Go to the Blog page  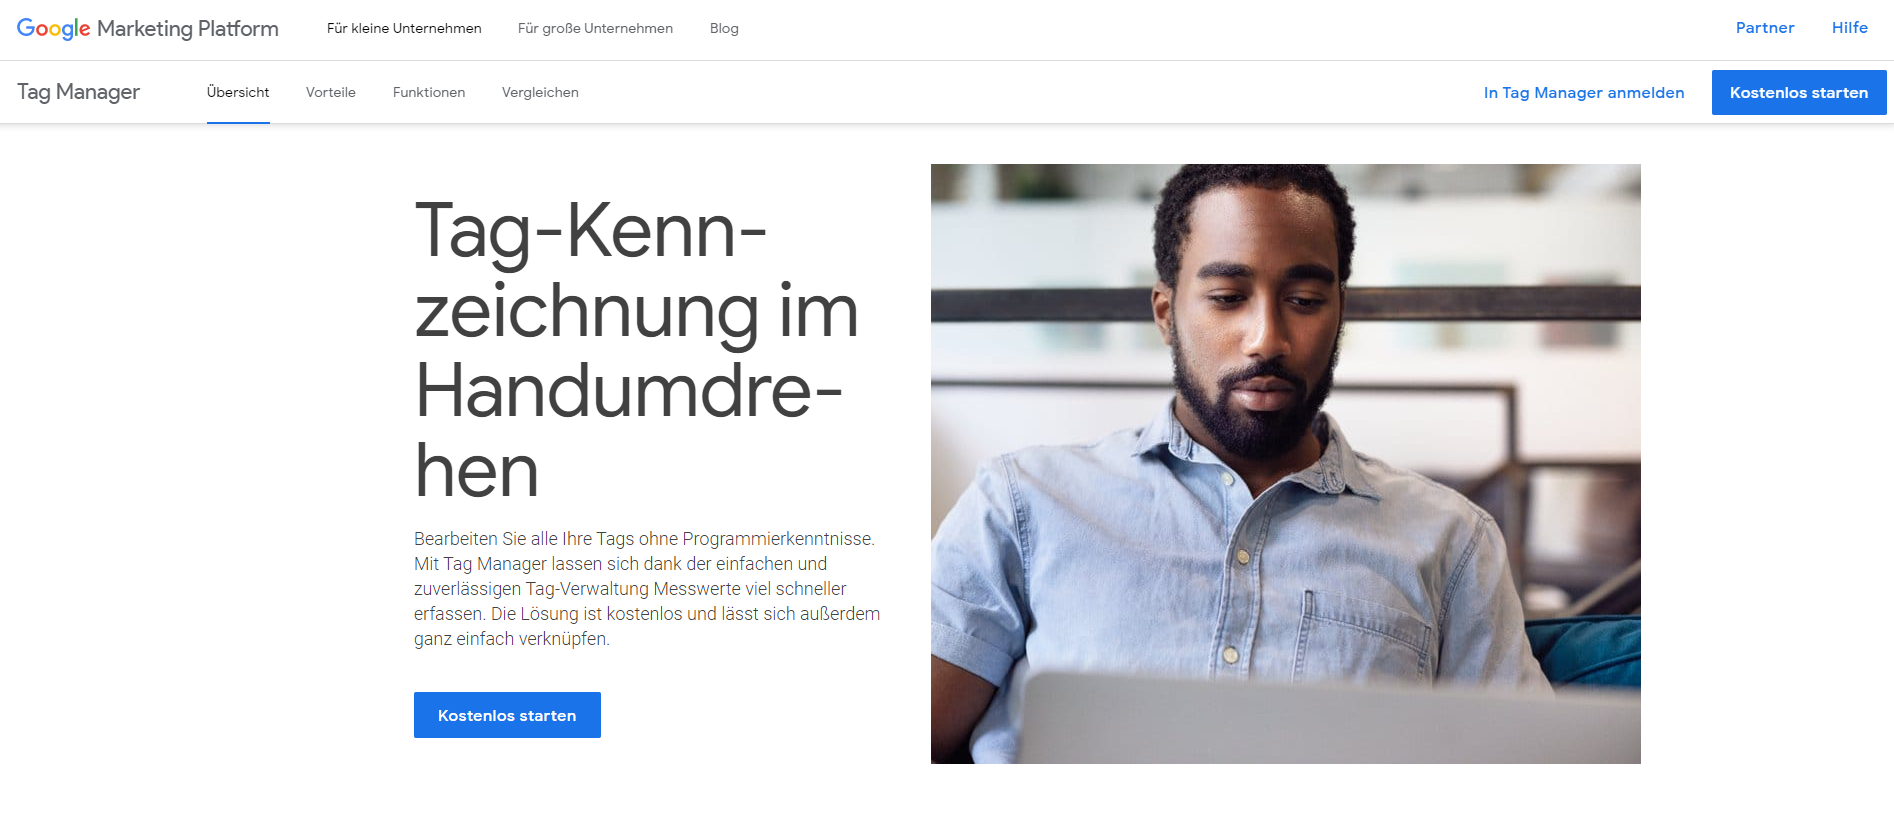(724, 28)
